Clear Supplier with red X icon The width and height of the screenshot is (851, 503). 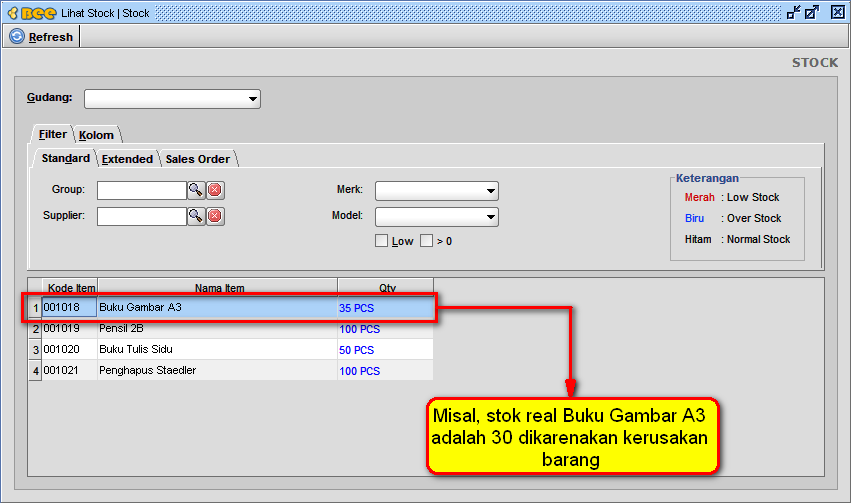(215, 216)
